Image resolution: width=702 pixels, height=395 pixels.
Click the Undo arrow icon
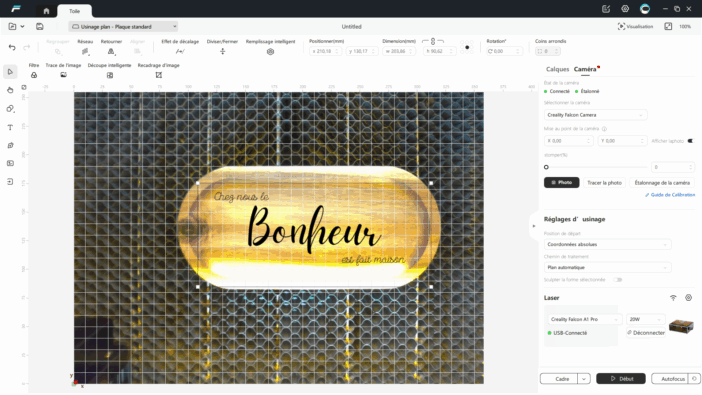(12, 47)
